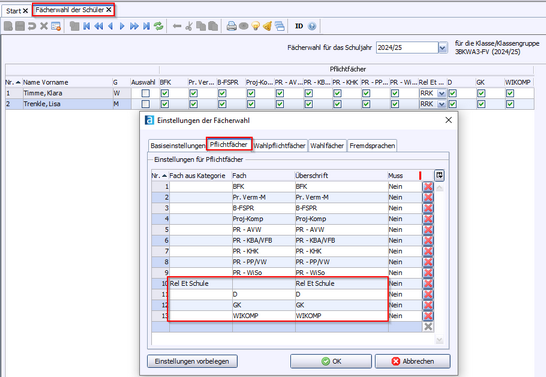
Task: Click the green refresh arrows icon
Action: 158,26
